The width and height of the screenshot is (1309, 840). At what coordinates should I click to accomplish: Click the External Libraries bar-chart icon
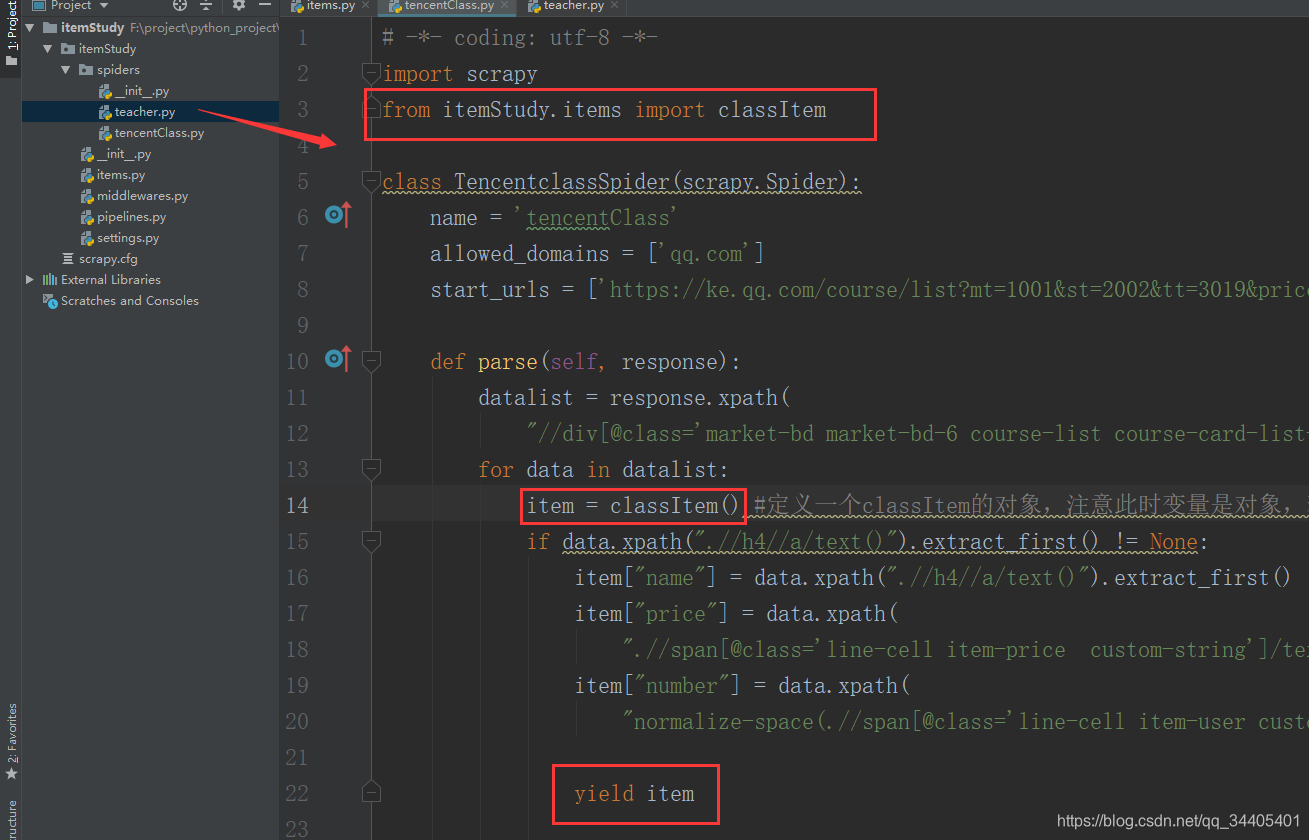pyautogui.click(x=50, y=280)
